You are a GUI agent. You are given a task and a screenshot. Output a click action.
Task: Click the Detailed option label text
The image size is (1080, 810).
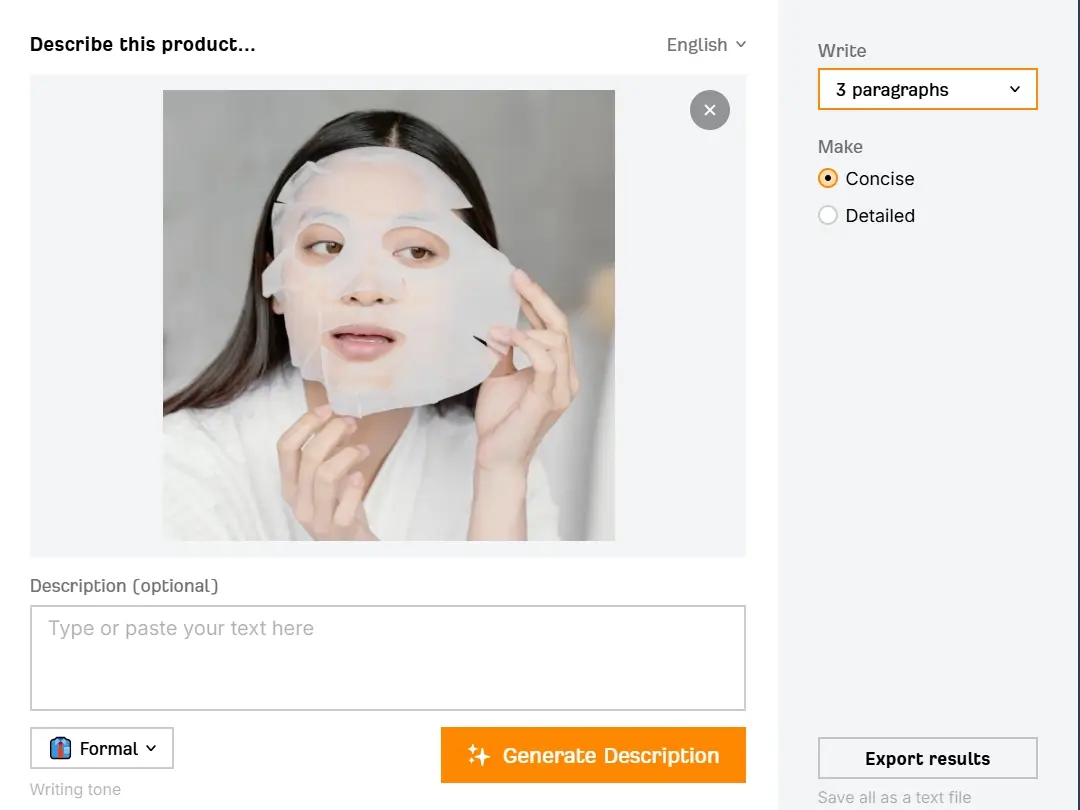point(880,216)
